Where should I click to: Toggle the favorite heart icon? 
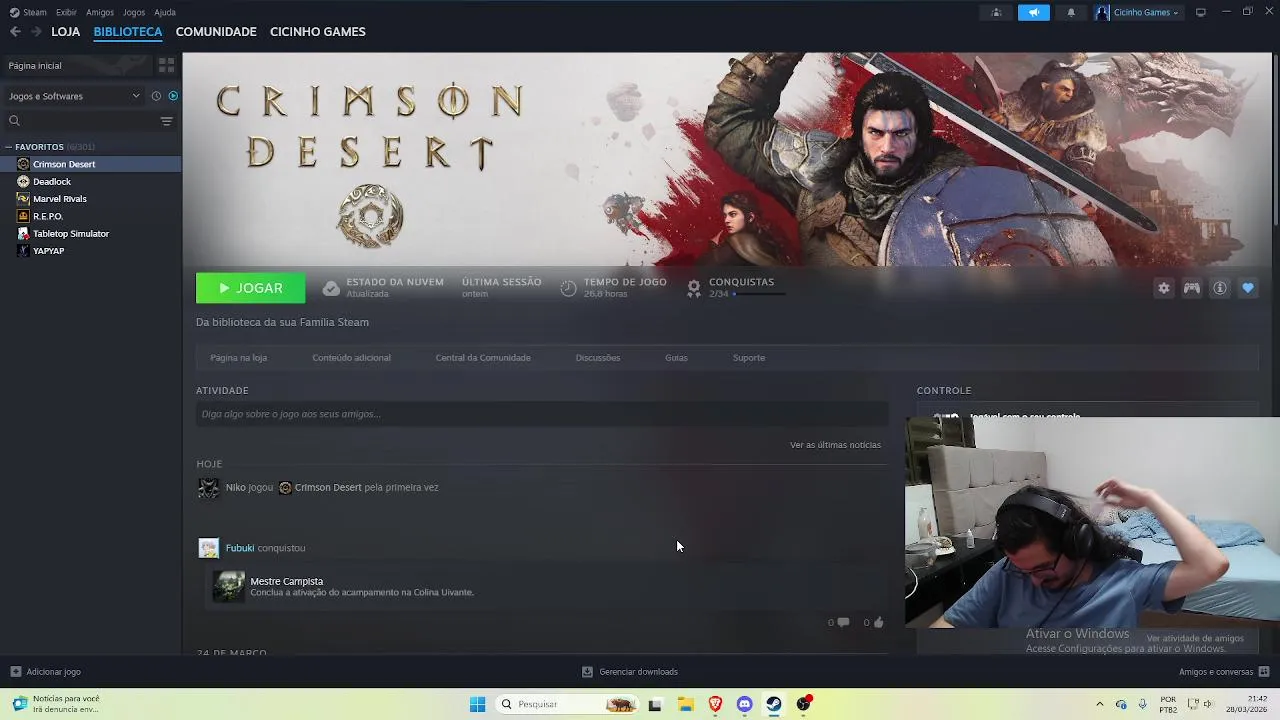[x=1248, y=288]
